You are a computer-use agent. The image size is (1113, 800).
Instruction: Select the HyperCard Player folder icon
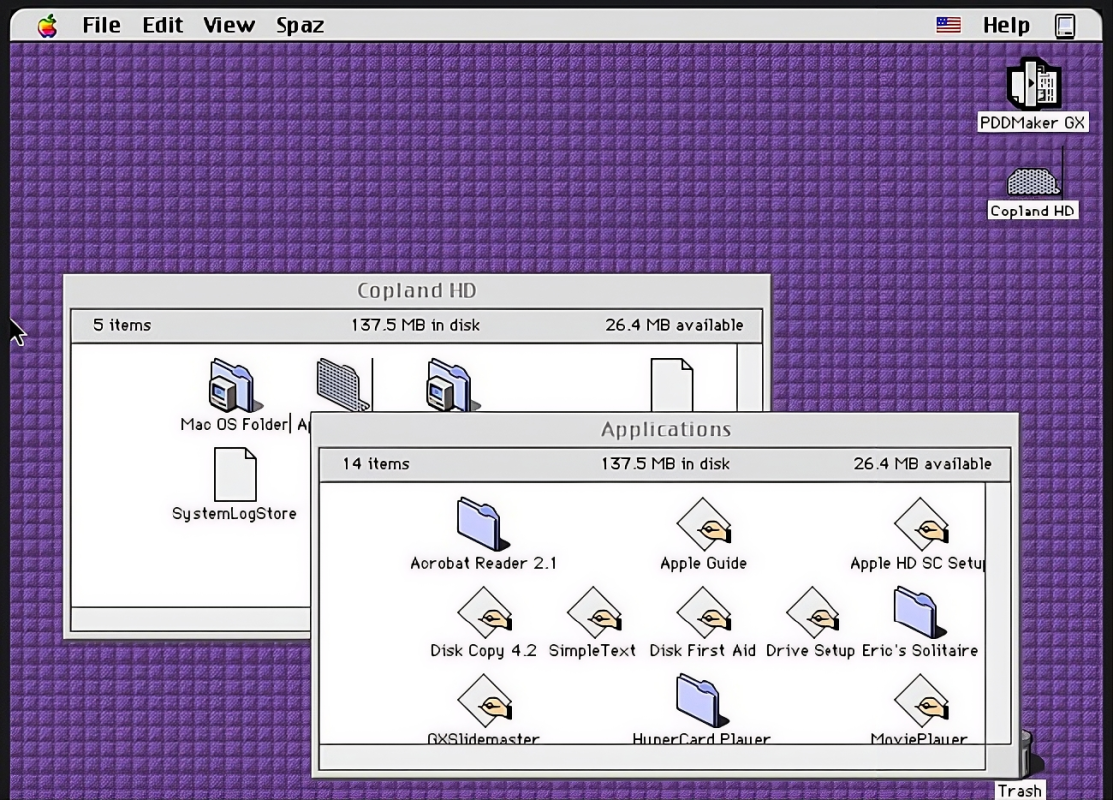701,701
